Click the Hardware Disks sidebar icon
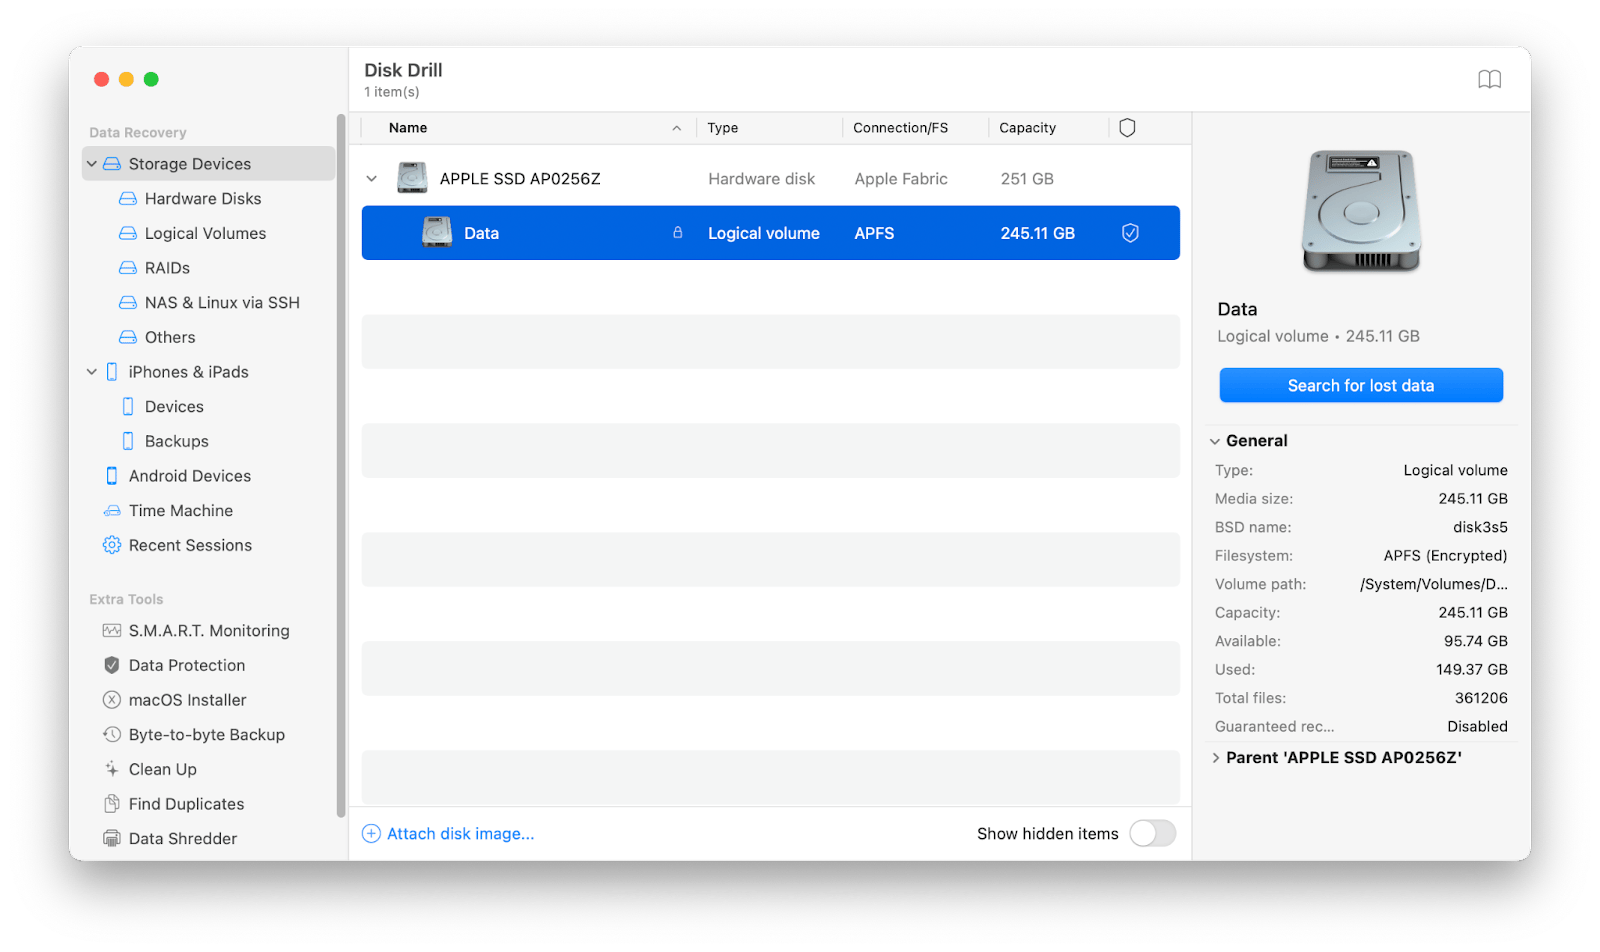The width and height of the screenshot is (1600, 952). 128,199
